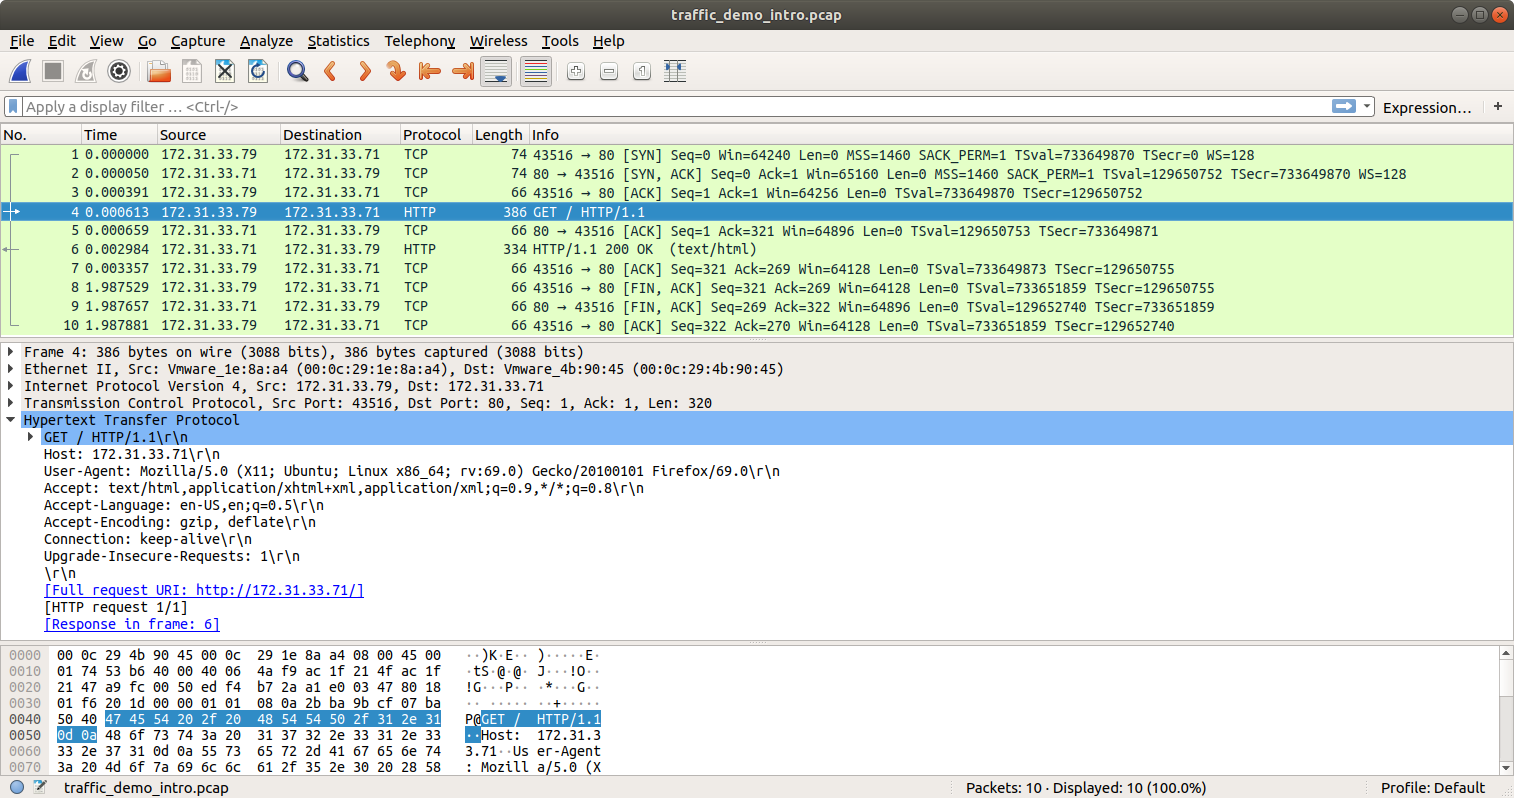Expand the GET / HTTP/1.1 subtree
This screenshot has width=1514, height=798.
pos(31,437)
